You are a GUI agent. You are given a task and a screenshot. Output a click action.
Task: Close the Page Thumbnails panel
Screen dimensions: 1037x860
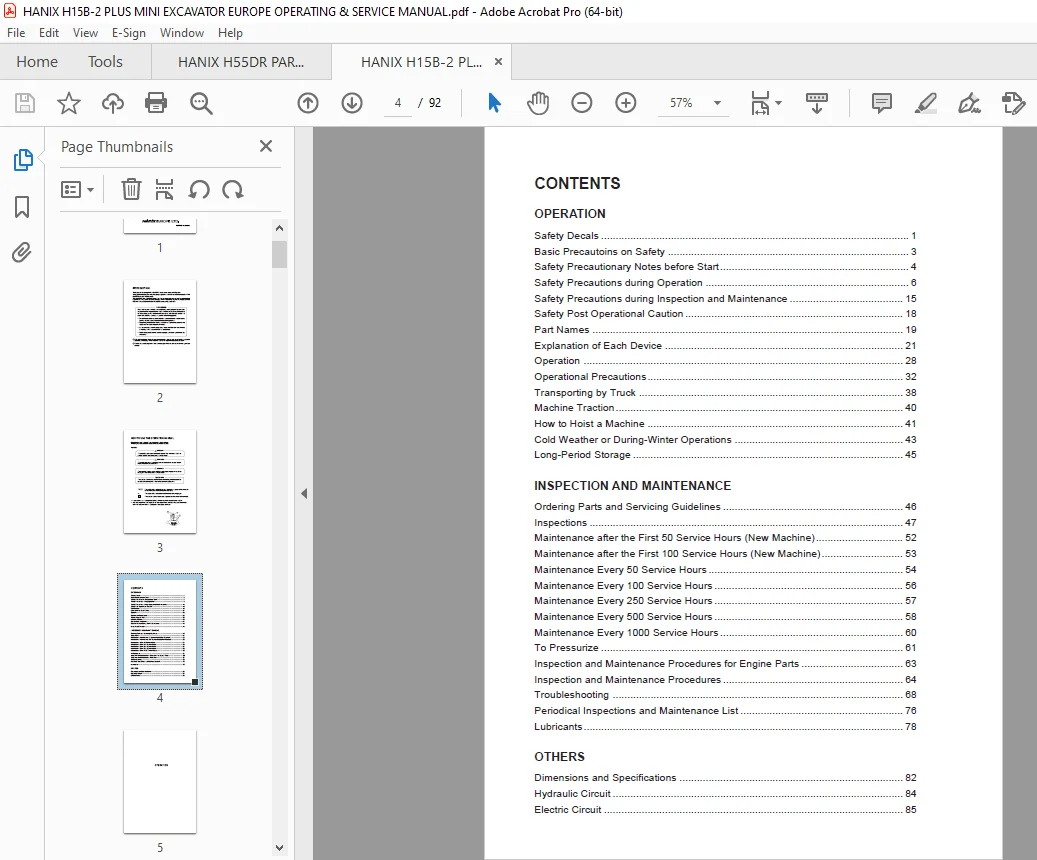[266, 146]
